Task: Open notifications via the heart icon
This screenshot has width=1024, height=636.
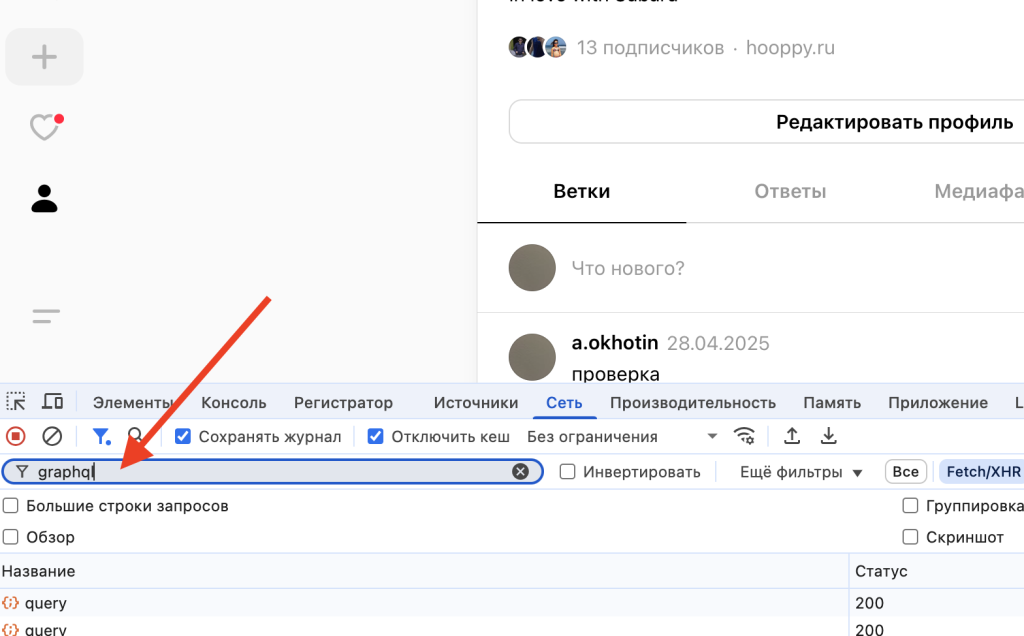Action: coord(44,127)
